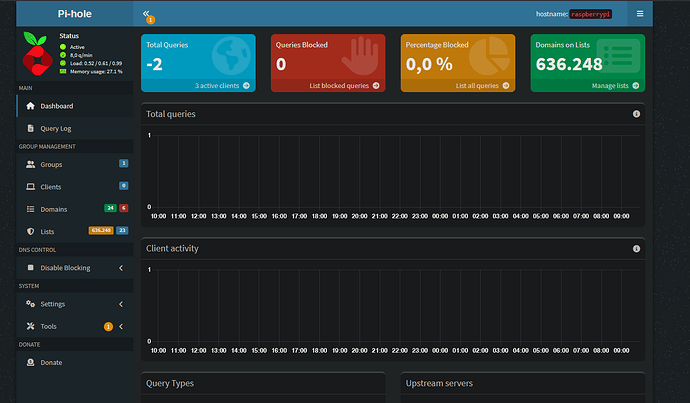690x403 pixels.
Task: Click the Client activity info icon
Action: pyautogui.click(x=636, y=249)
